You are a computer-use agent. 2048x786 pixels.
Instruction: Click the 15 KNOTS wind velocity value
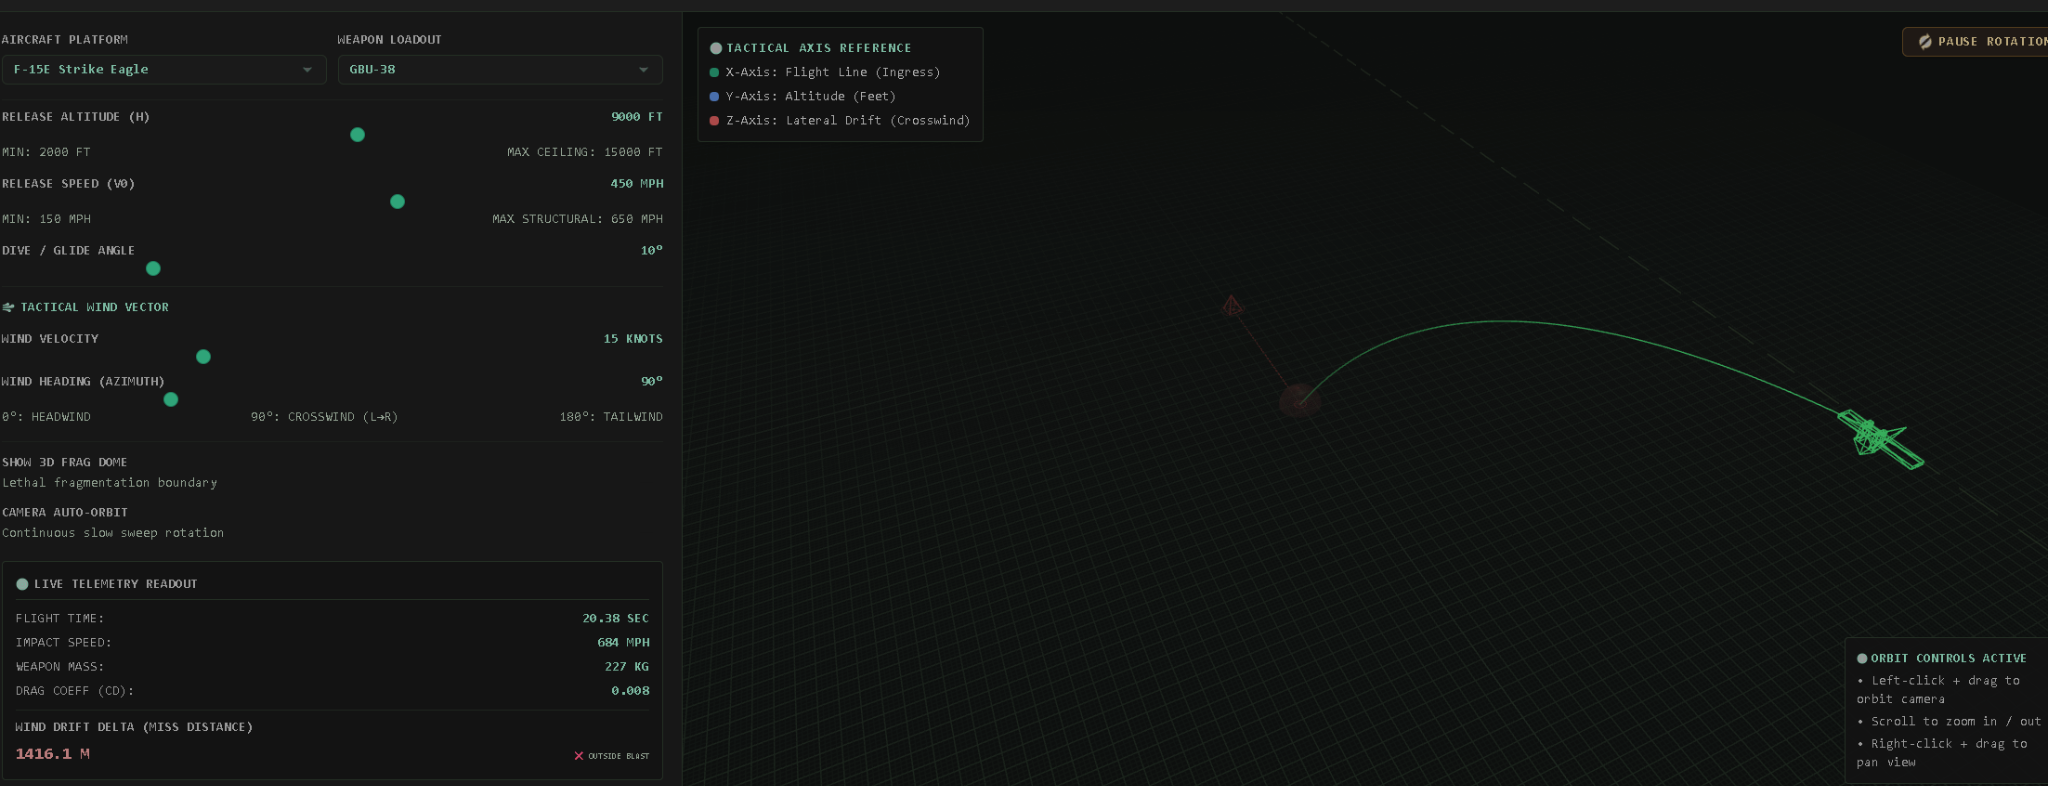click(633, 339)
